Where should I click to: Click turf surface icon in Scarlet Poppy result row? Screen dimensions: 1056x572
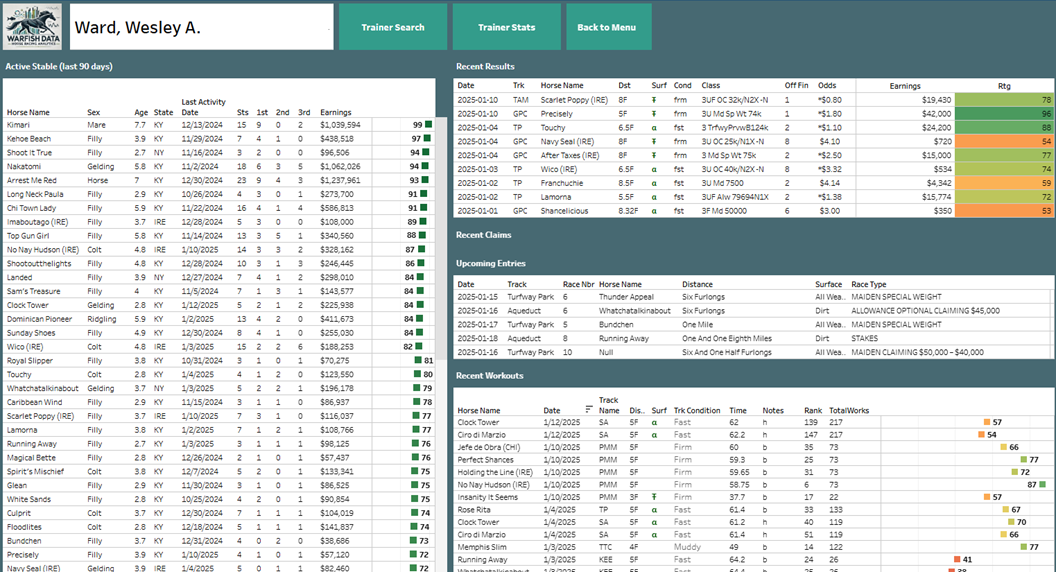pos(654,100)
